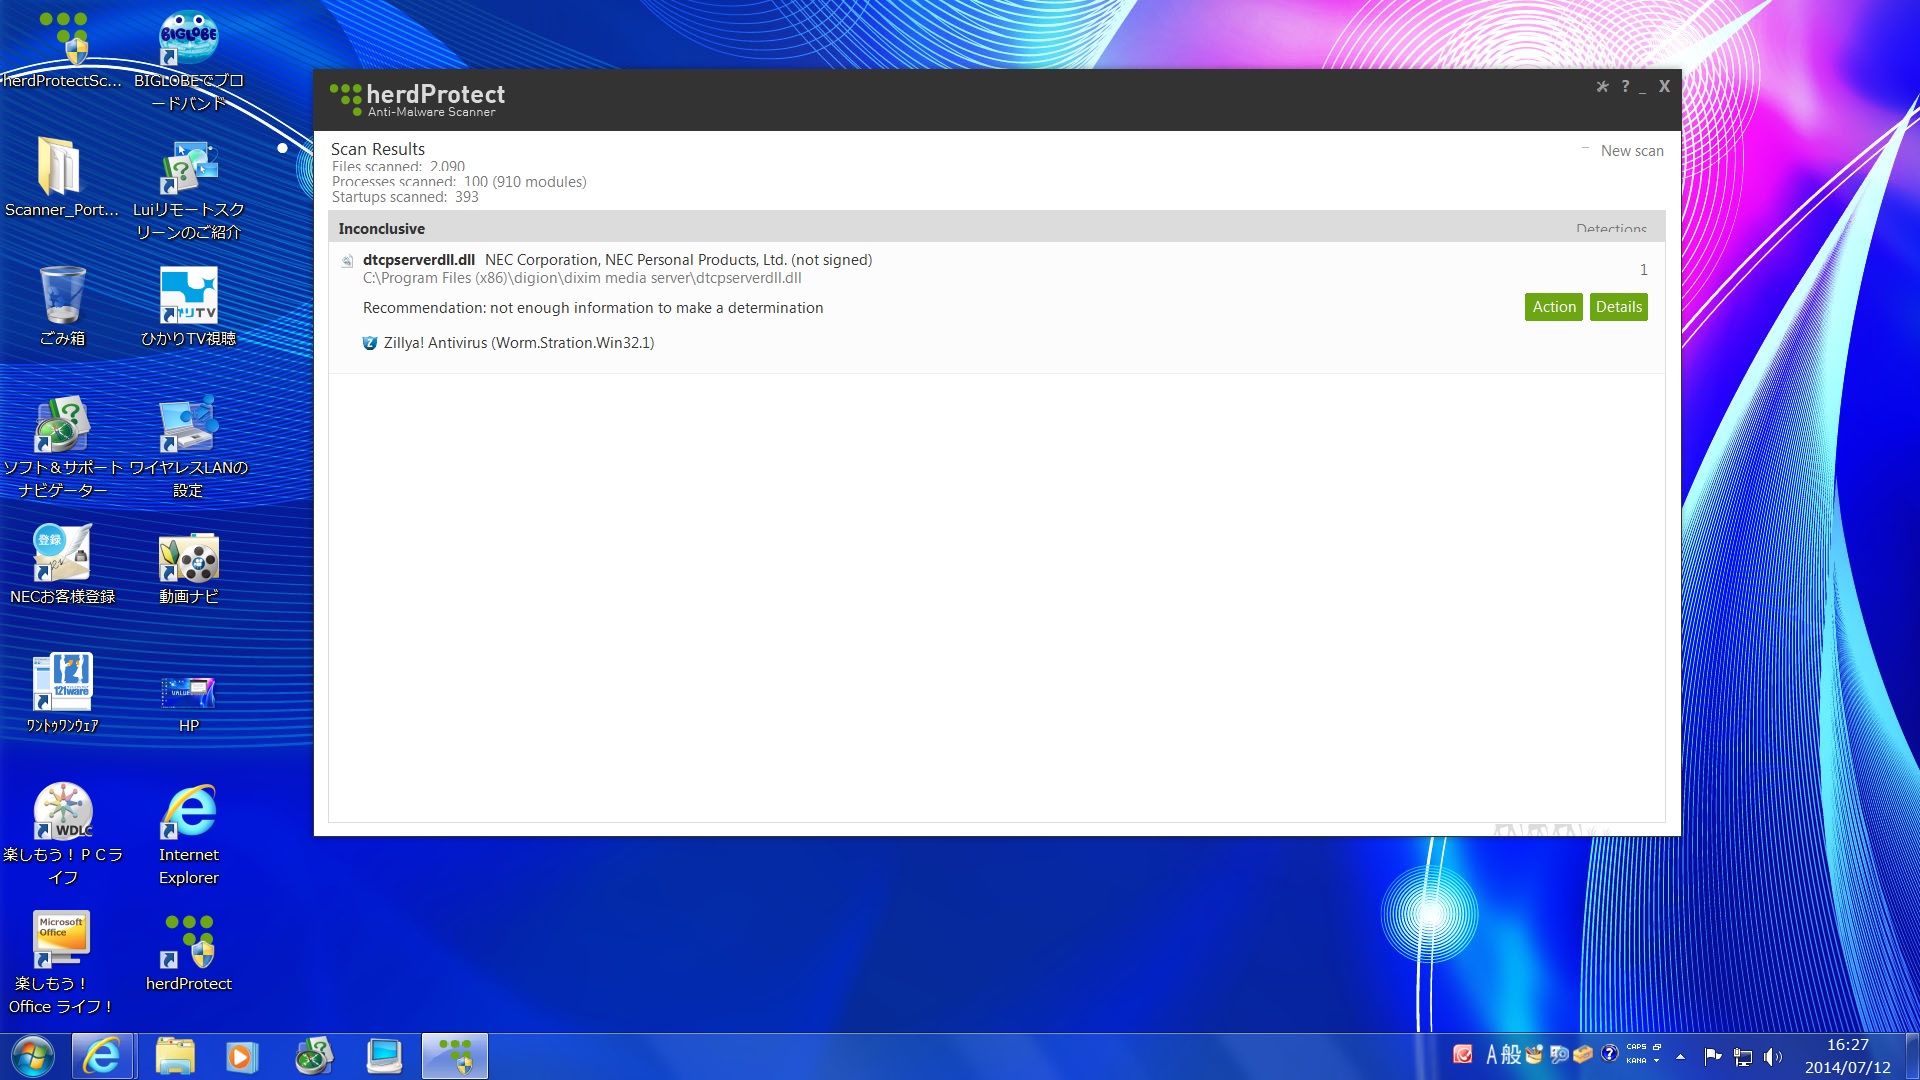Open the volume speaker tray icon
This screenshot has width=1920, height=1080.
pos(1772,1056)
